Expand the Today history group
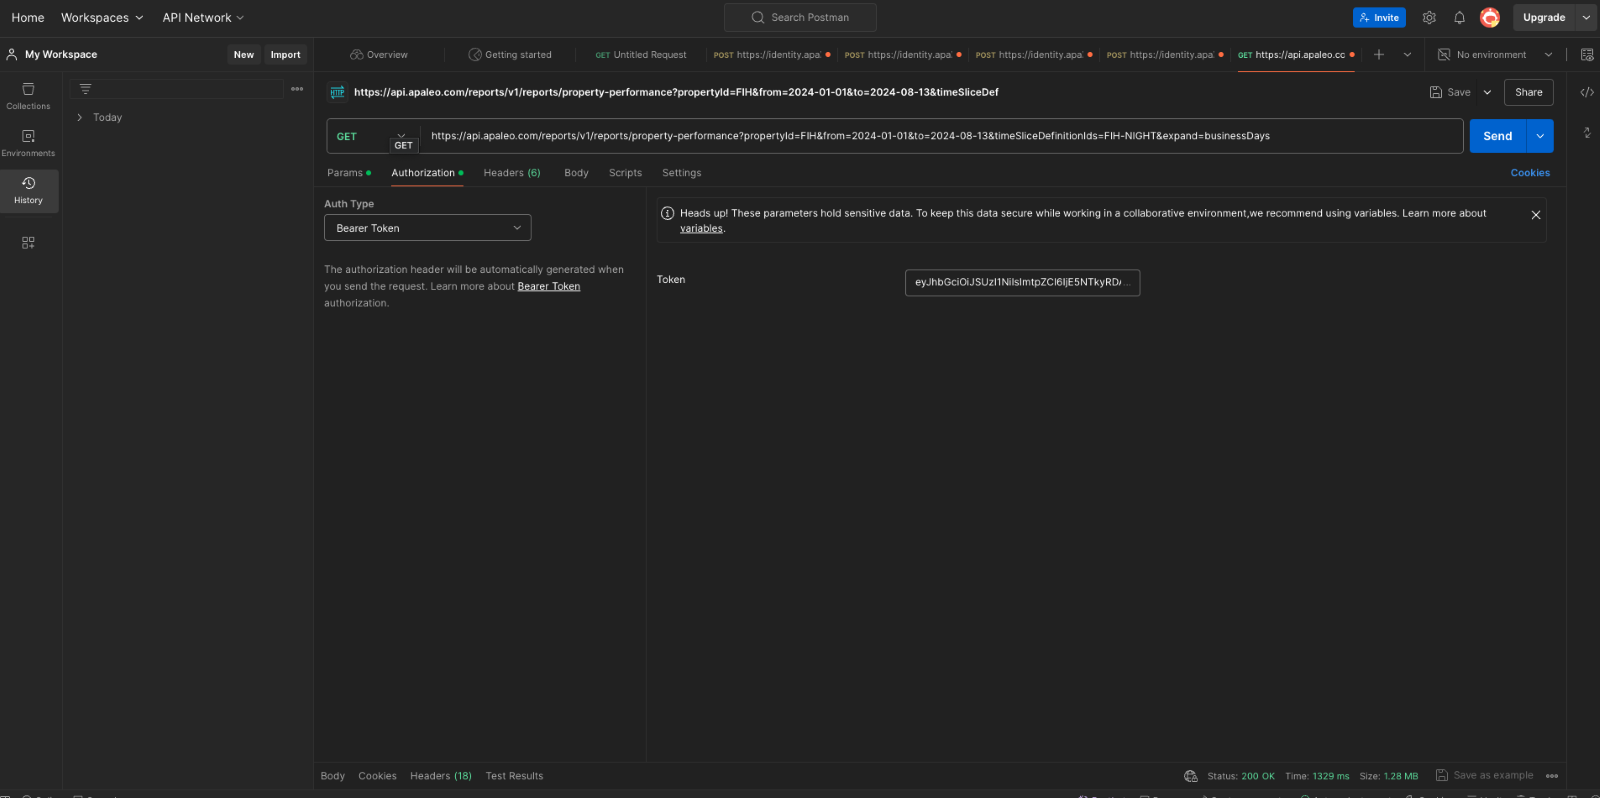Screen dimensions: 1600x798 click(x=80, y=118)
